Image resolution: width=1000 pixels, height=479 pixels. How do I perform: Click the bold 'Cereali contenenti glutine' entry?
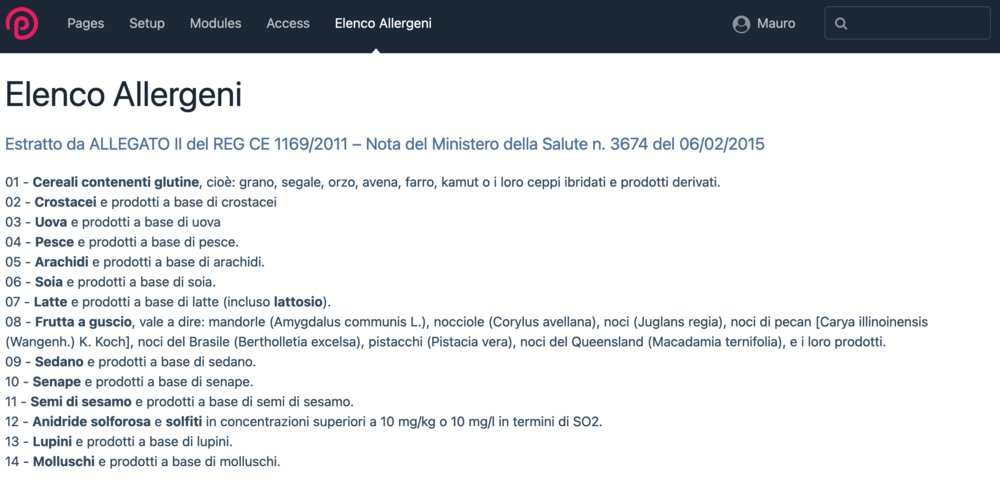click(x=116, y=182)
